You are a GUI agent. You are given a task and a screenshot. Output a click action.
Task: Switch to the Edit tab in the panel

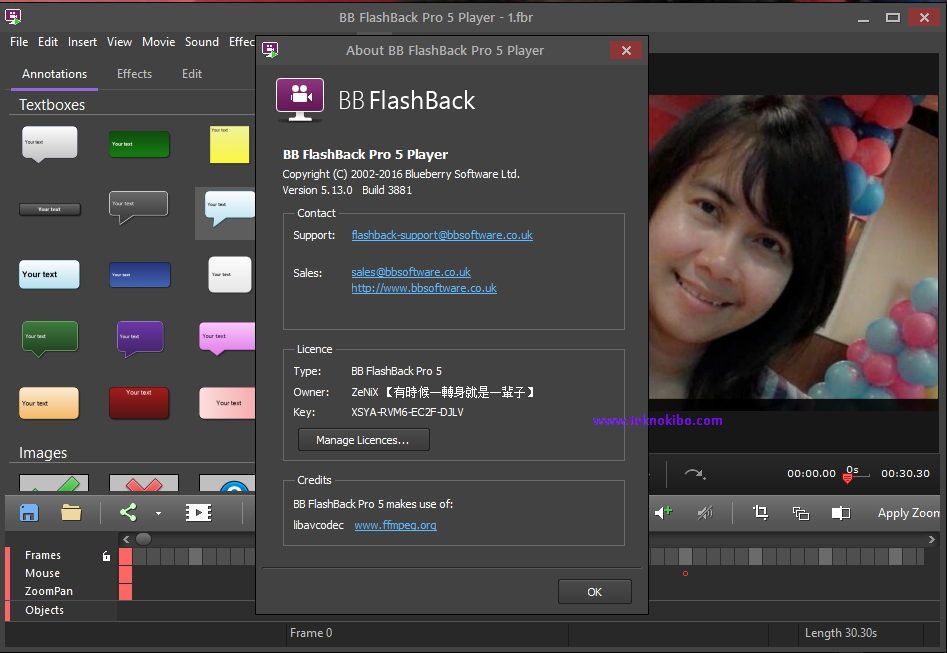point(192,74)
